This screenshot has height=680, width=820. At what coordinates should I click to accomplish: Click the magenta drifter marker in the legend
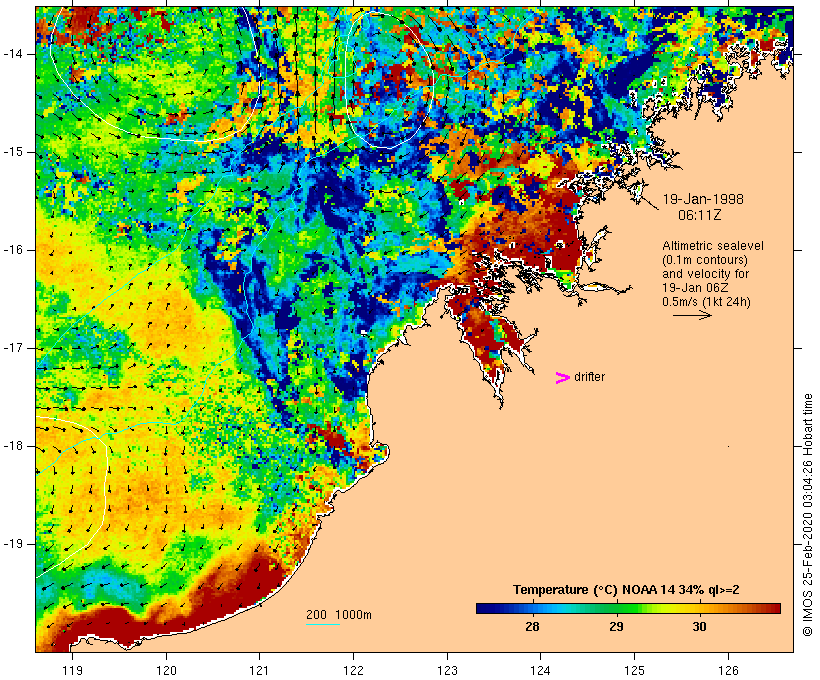(563, 378)
